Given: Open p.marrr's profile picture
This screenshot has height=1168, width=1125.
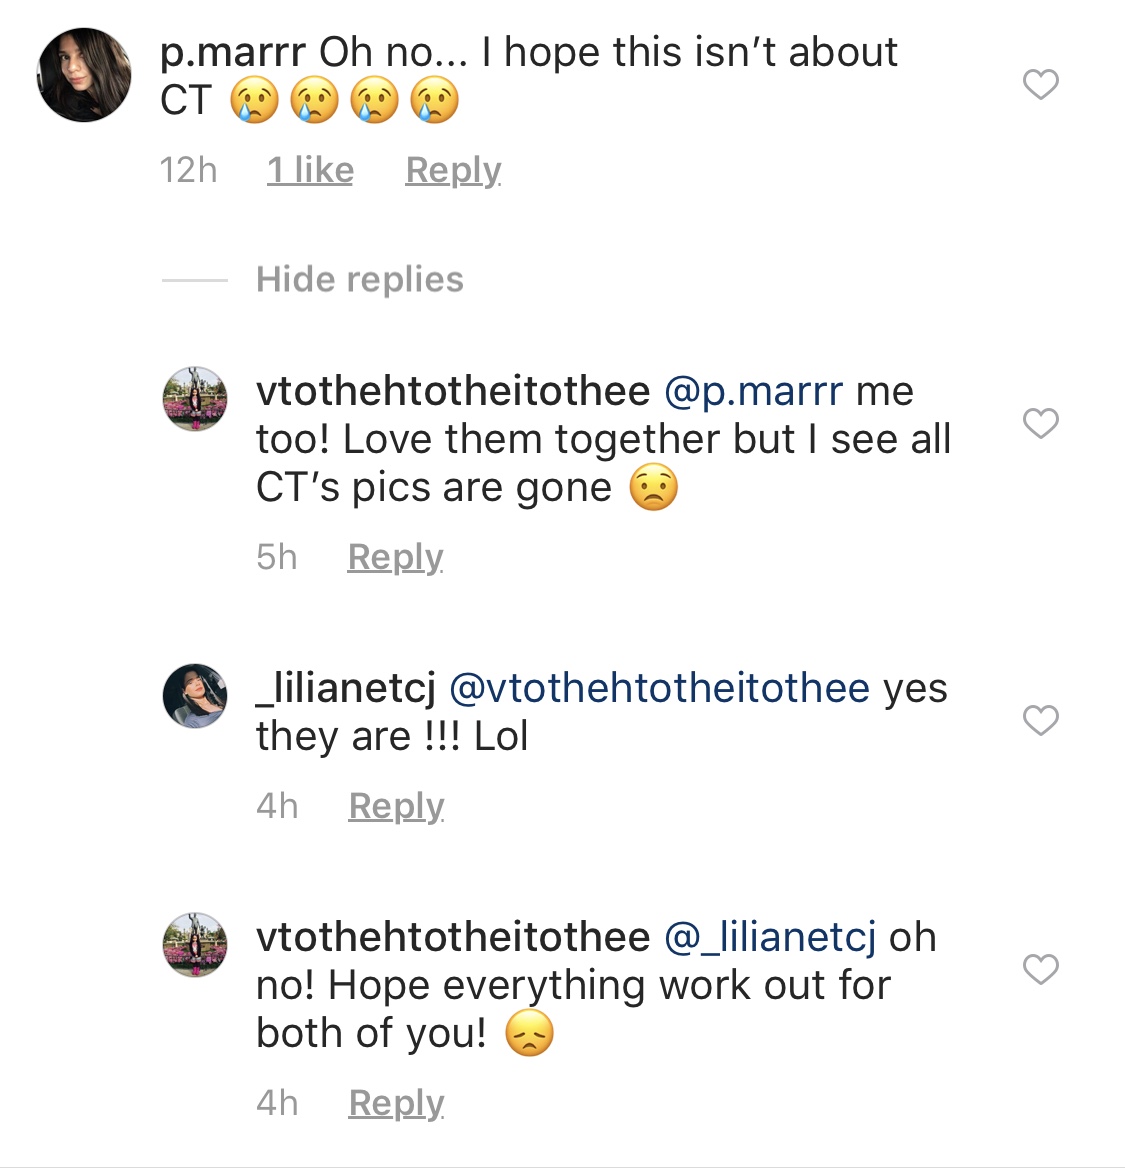Looking at the screenshot, I should click(83, 75).
